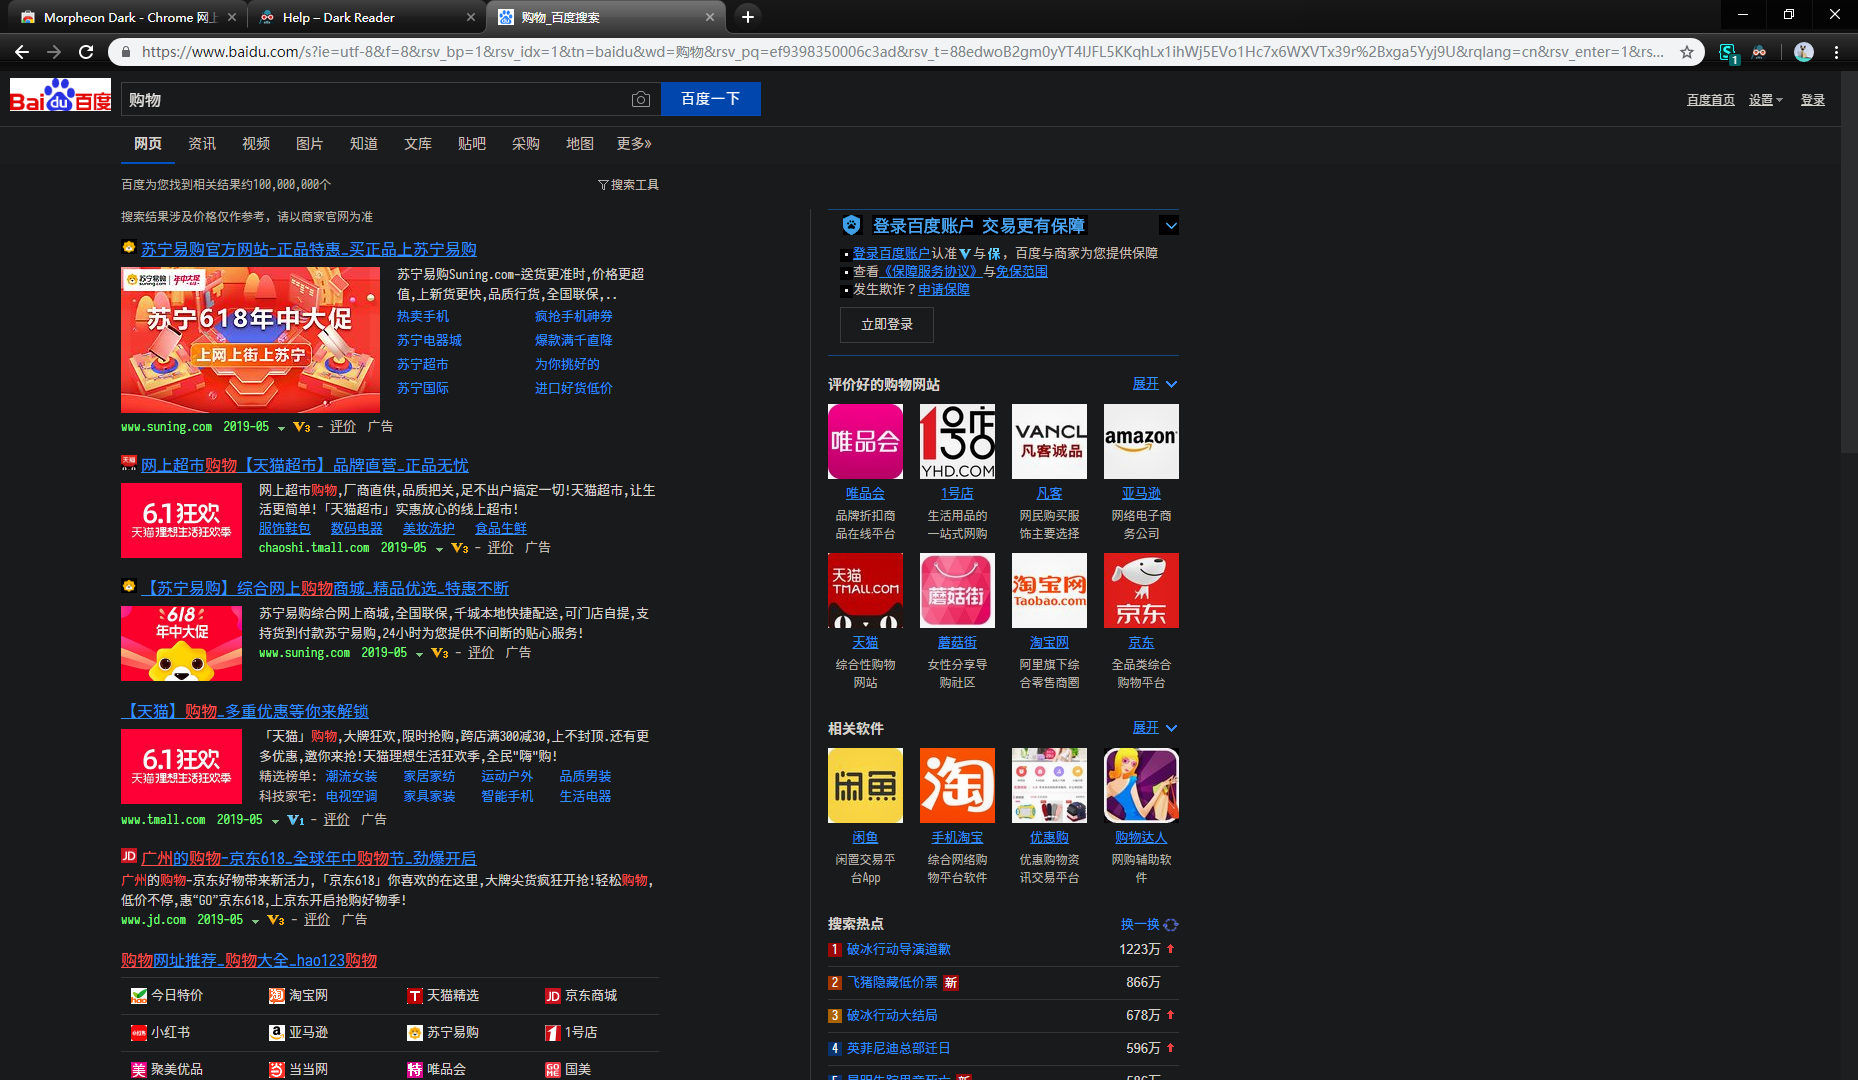Open the 闲鱼 app icon
1858x1080 pixels.
pos(865,785)
